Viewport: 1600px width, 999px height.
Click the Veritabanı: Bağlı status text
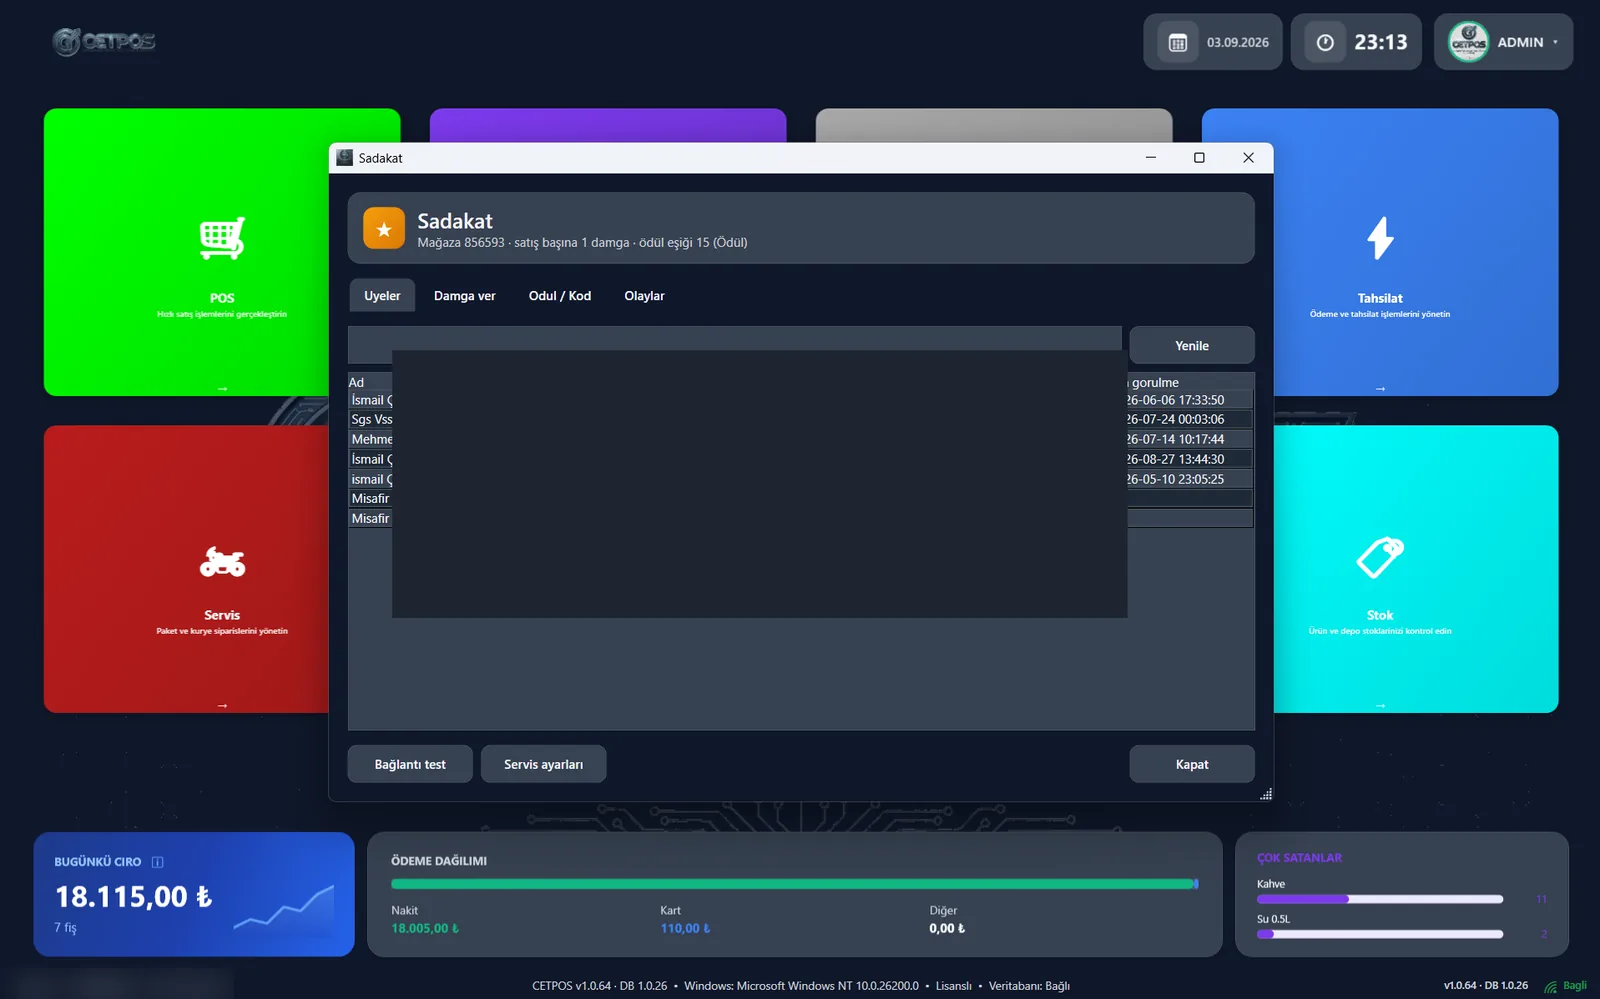[1029, 986]
